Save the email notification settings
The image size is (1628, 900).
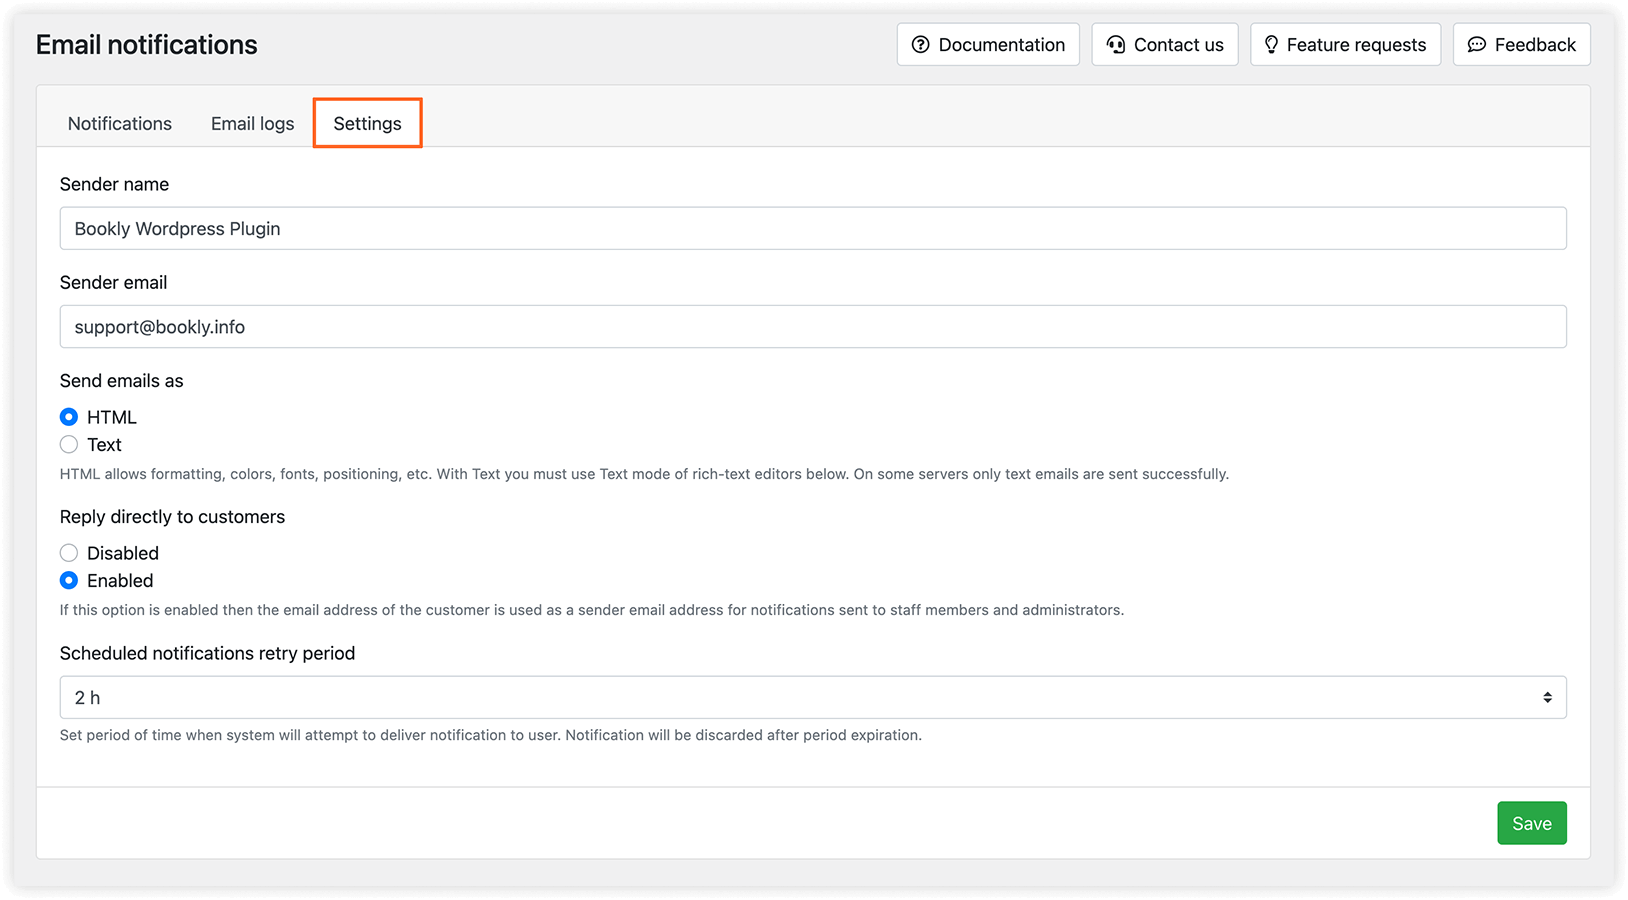coord(1532,823)
